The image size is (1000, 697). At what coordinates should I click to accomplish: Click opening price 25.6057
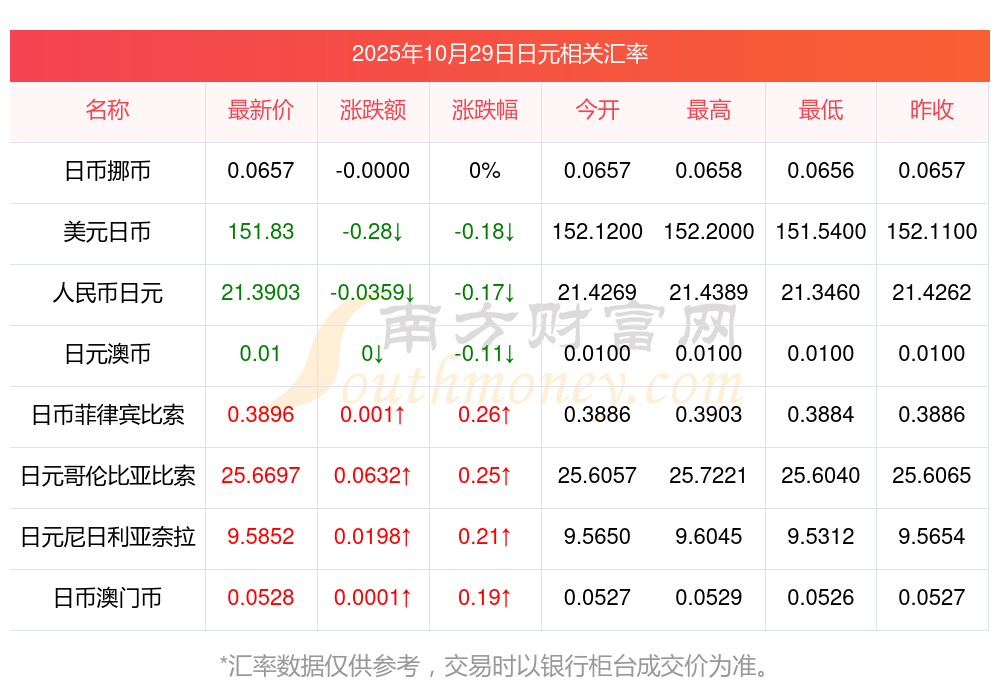(x=597, y=476)
